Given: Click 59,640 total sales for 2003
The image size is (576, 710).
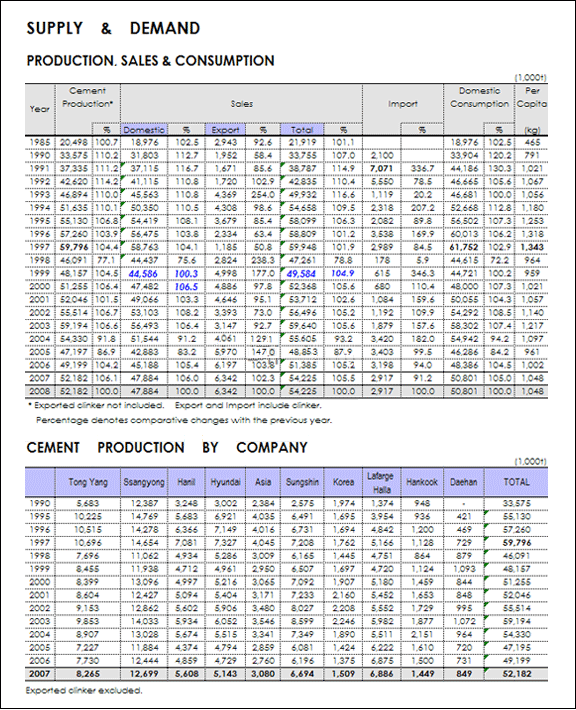Looking at the screenshot, I should 301,326.
